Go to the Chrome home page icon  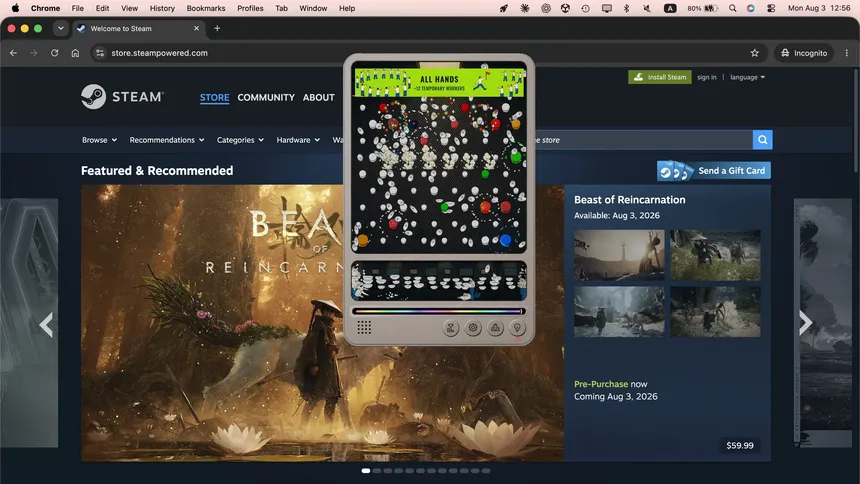[x=75, y=53]
